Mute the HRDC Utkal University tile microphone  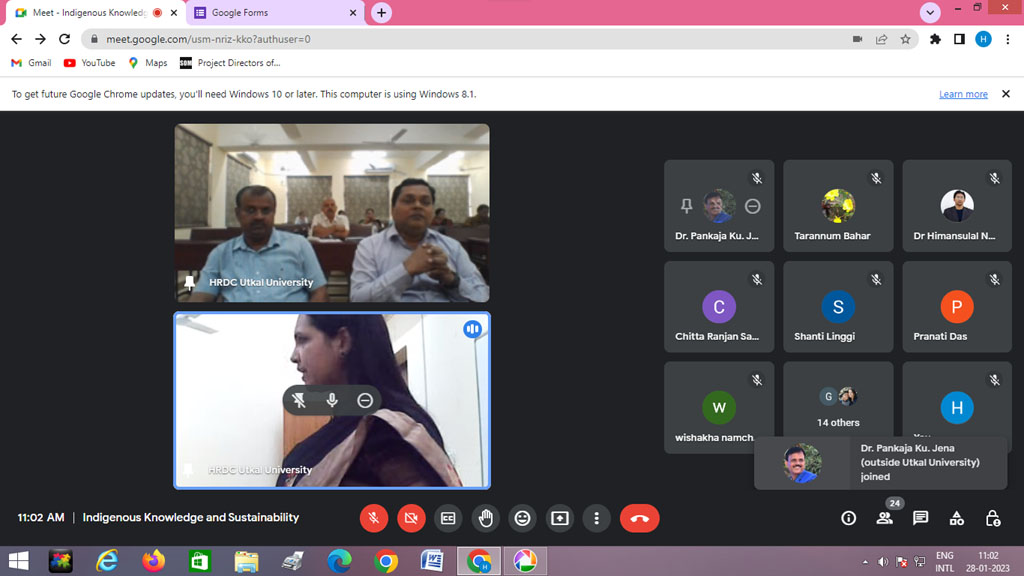[x=332, y=400]
